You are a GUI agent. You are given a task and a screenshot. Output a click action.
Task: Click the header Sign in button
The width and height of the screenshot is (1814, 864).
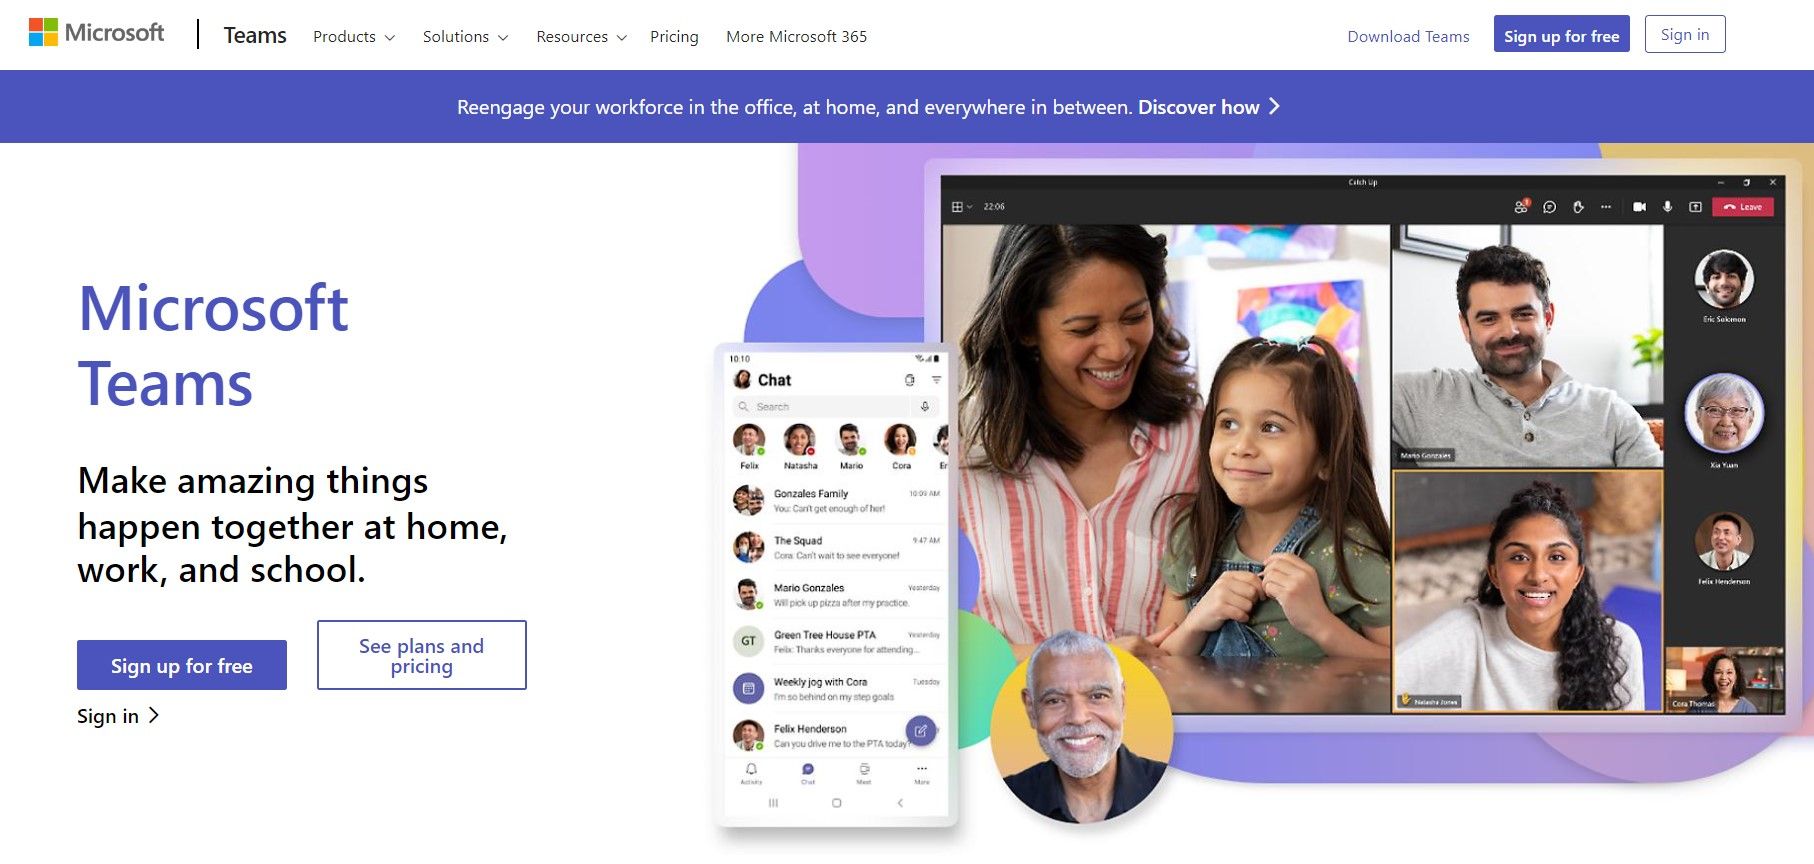1685,34
